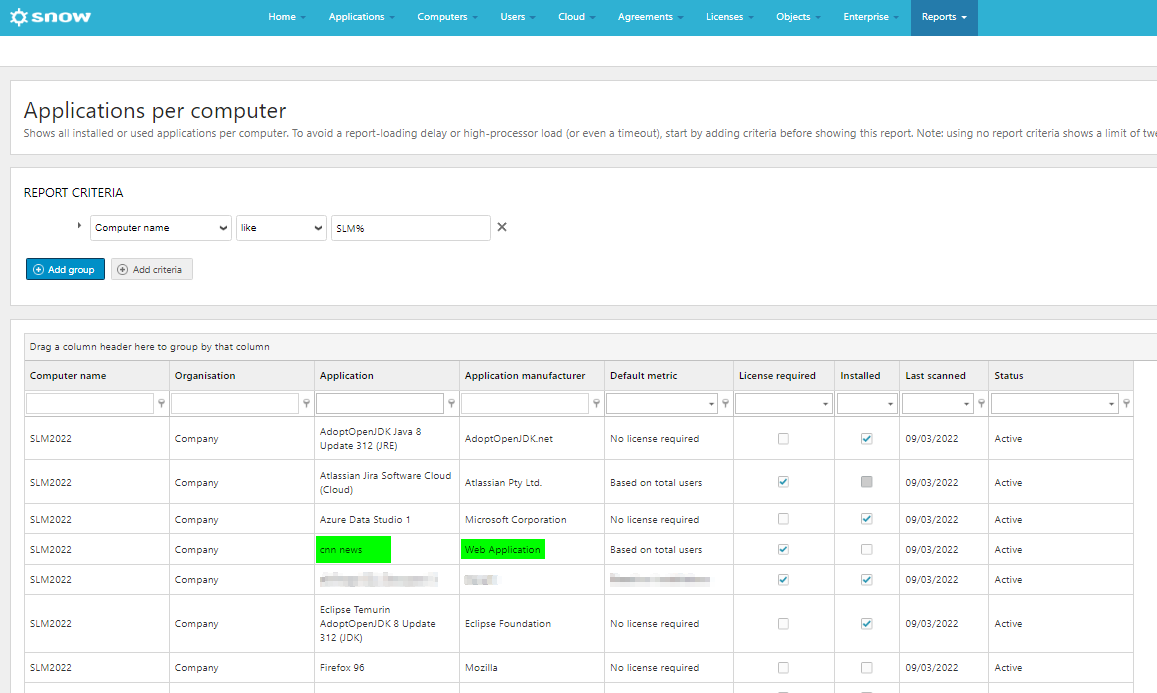Click the Add group button
Image resolution: width=1157 pixels, height=693 pixels.
point(65,269)
